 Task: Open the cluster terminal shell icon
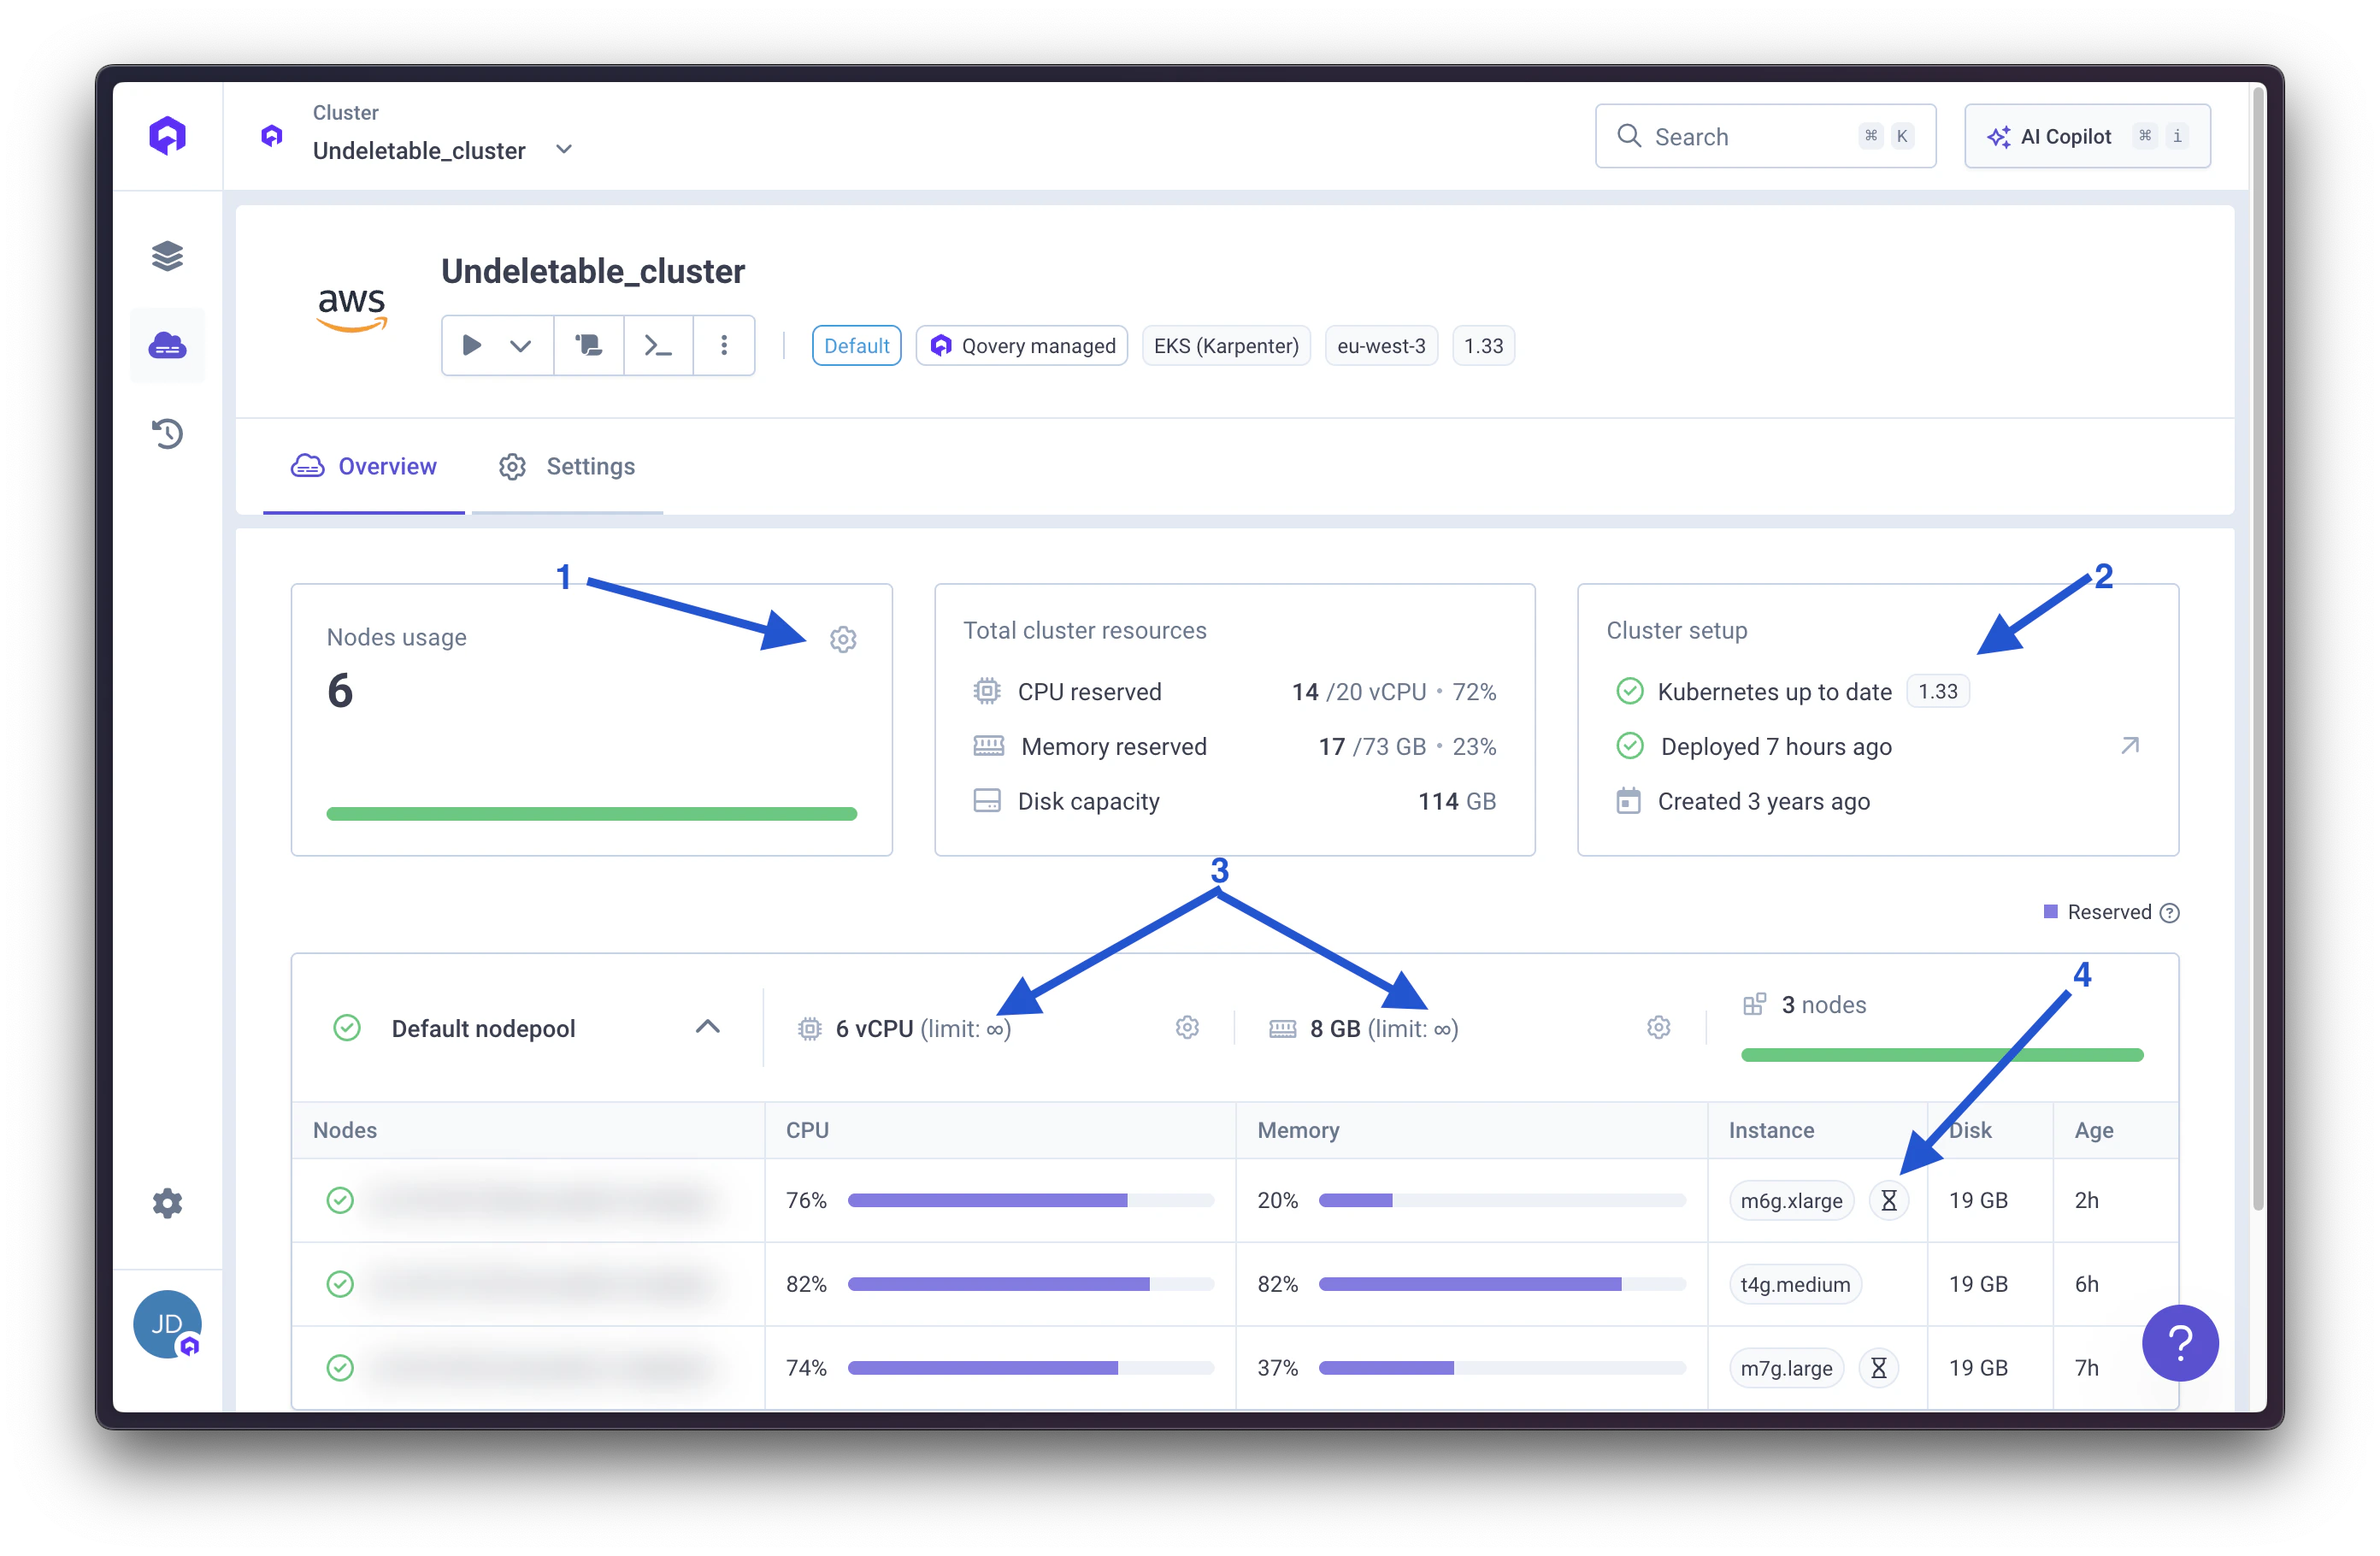click(x=657, y=346)
